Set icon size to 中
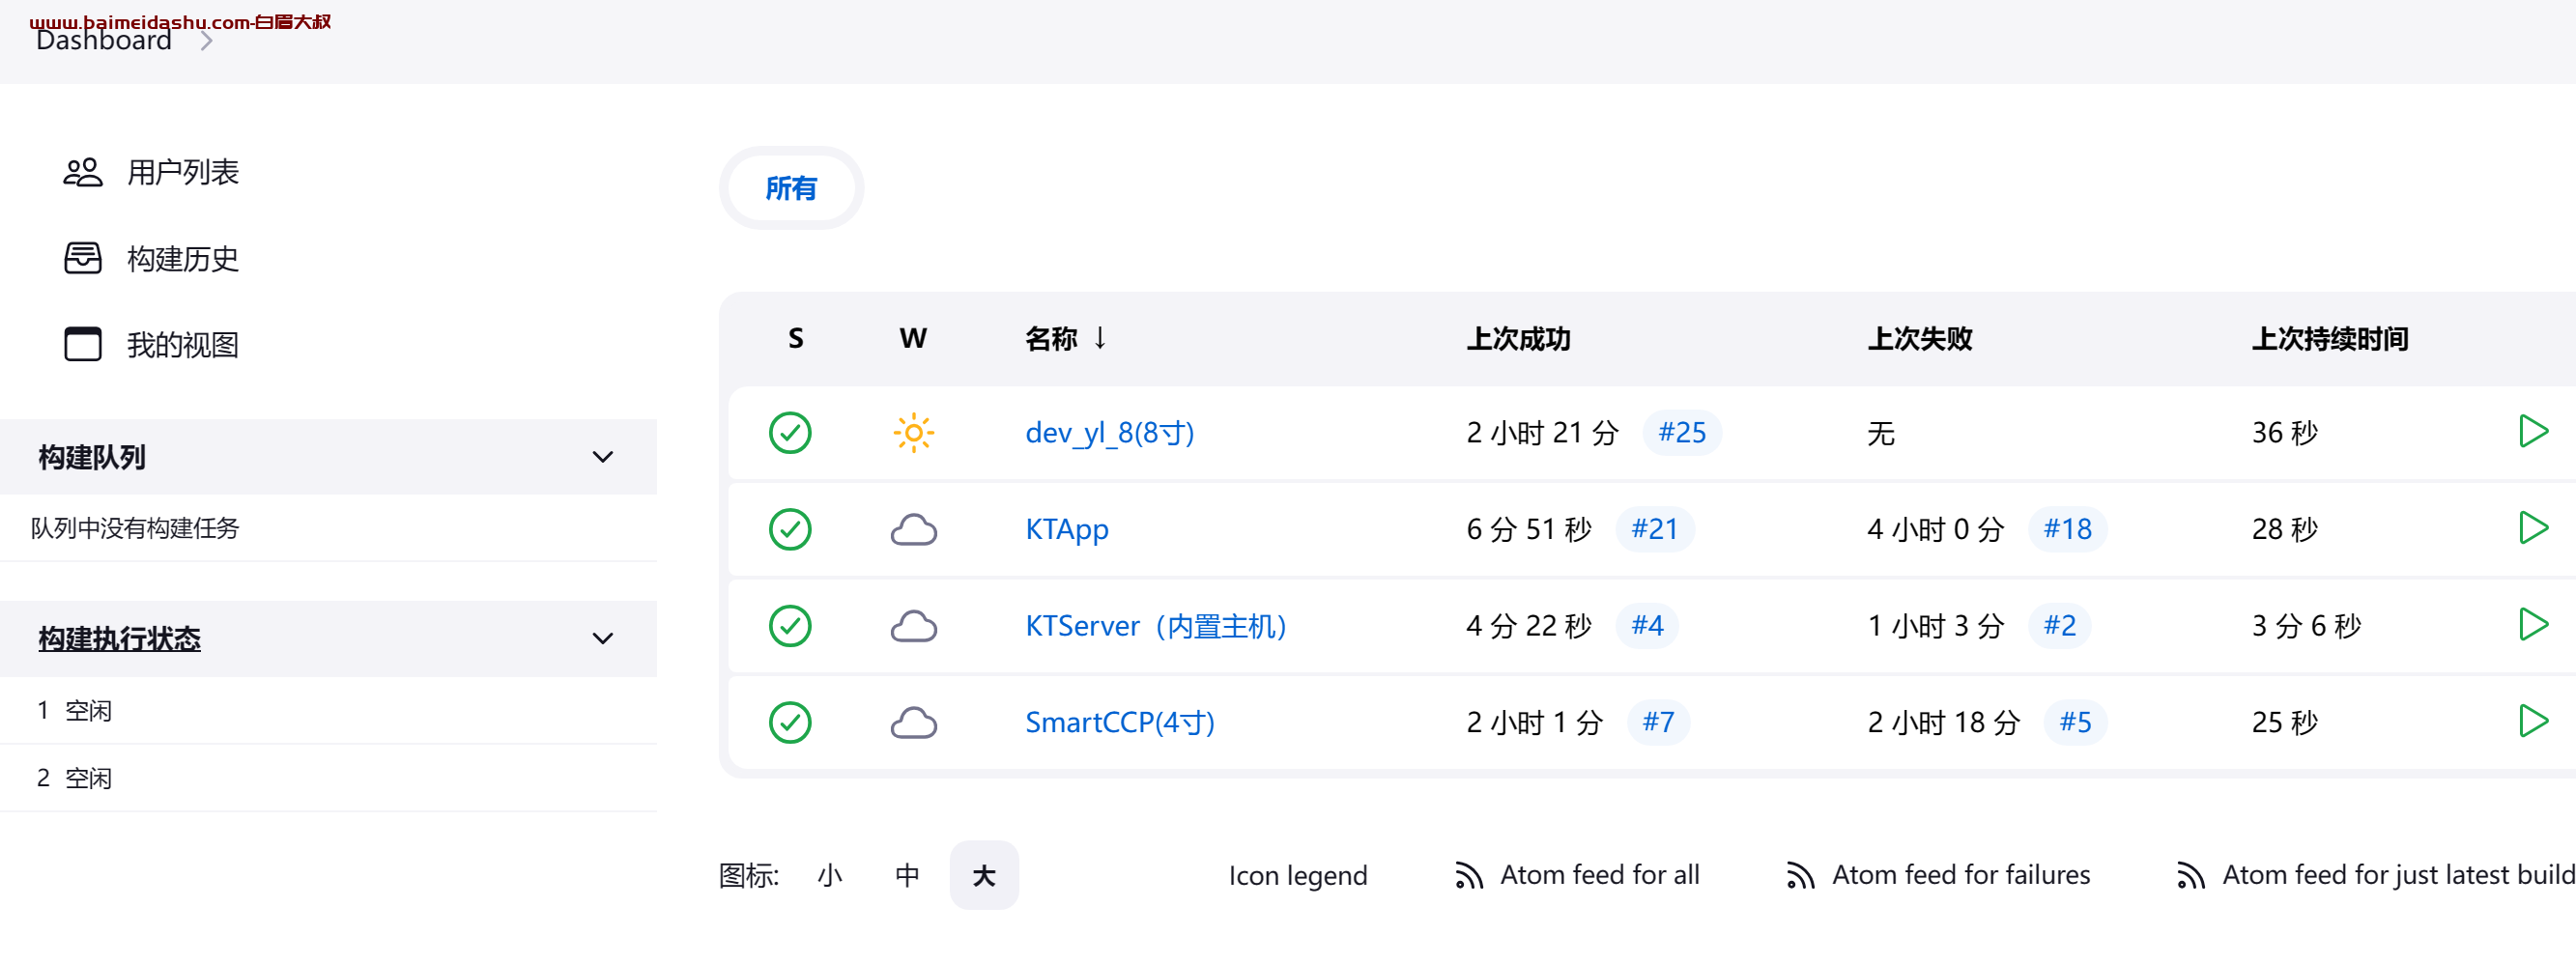Viewport: 2576px width, 964px height. point(907,876)
